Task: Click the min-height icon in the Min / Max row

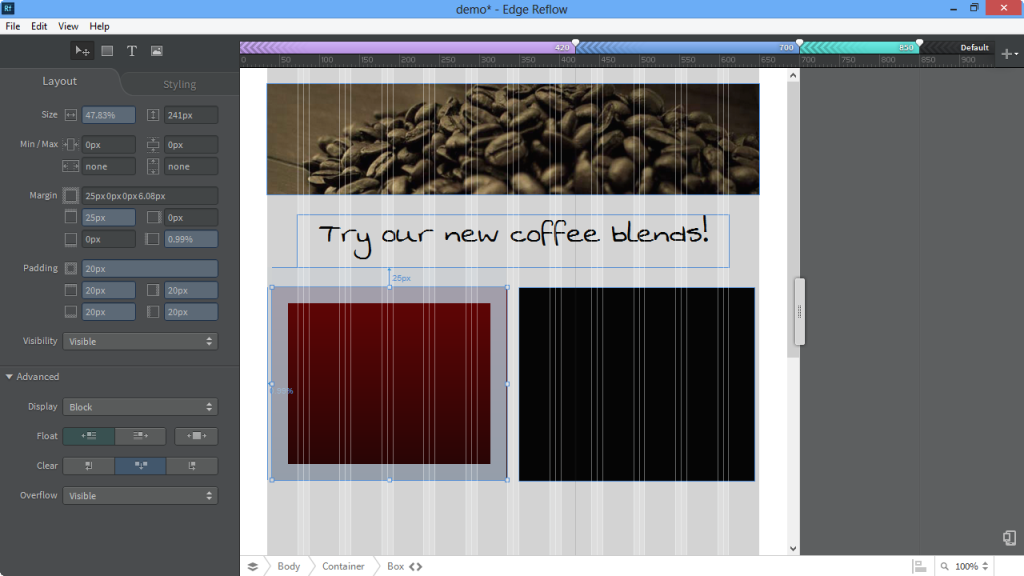Action: pos(153,144)
